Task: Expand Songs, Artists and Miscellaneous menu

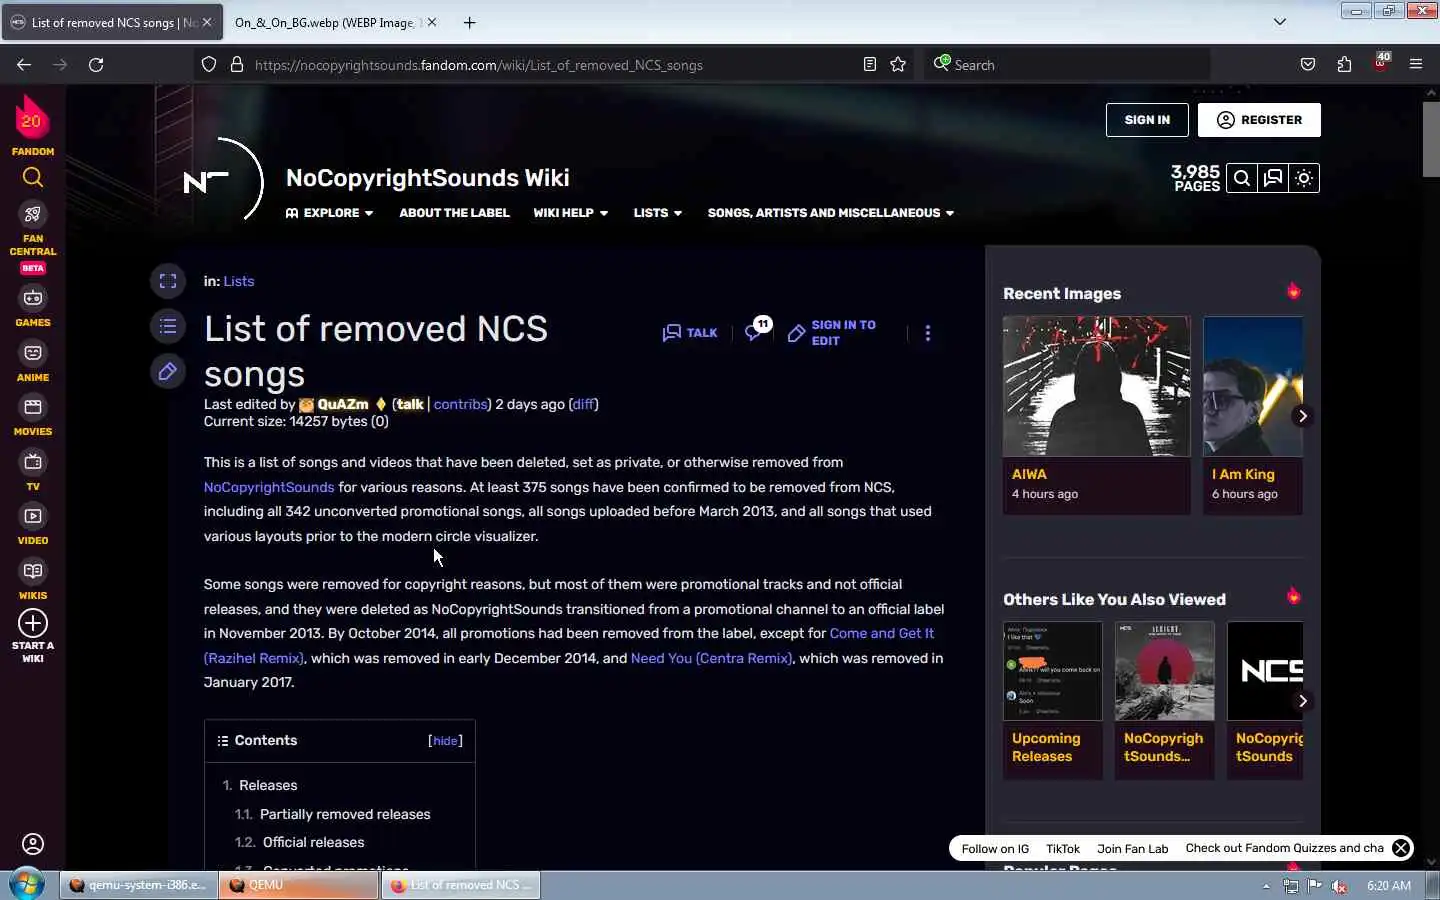Action: pos(831,213)
